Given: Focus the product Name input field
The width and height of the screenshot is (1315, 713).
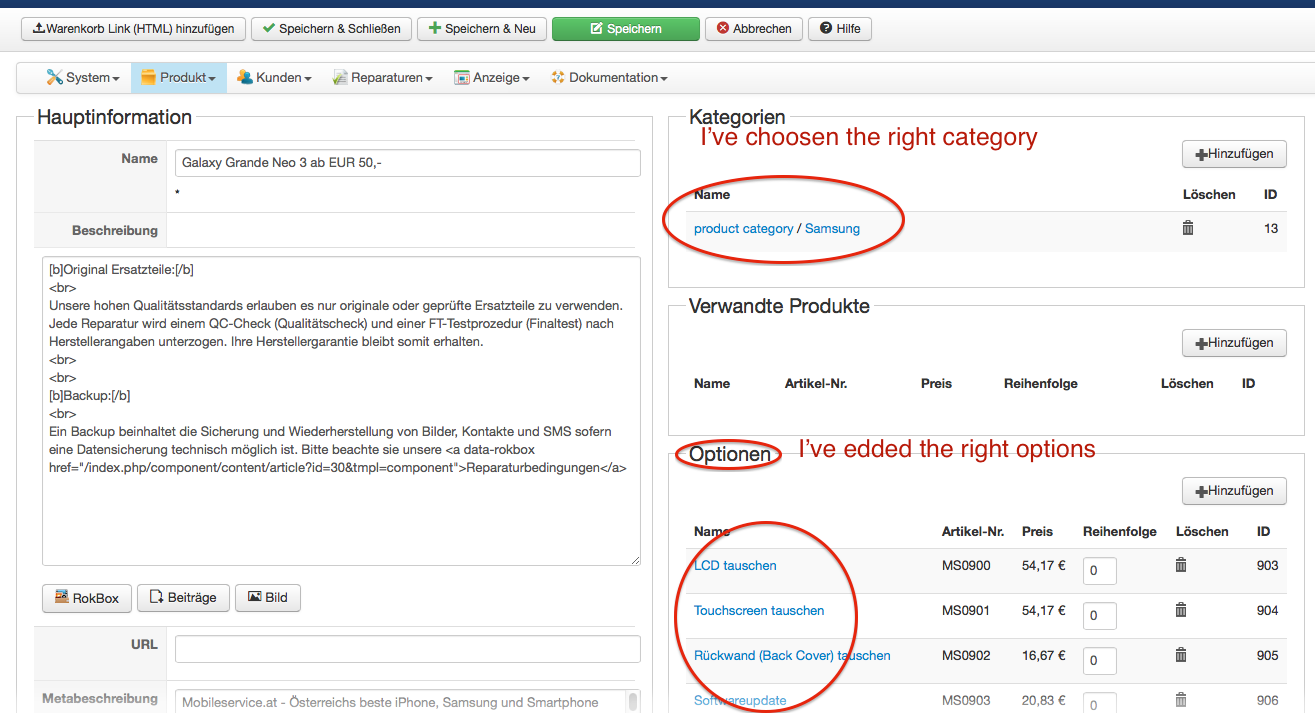Looking at the screenshot, I should point(407,163).
